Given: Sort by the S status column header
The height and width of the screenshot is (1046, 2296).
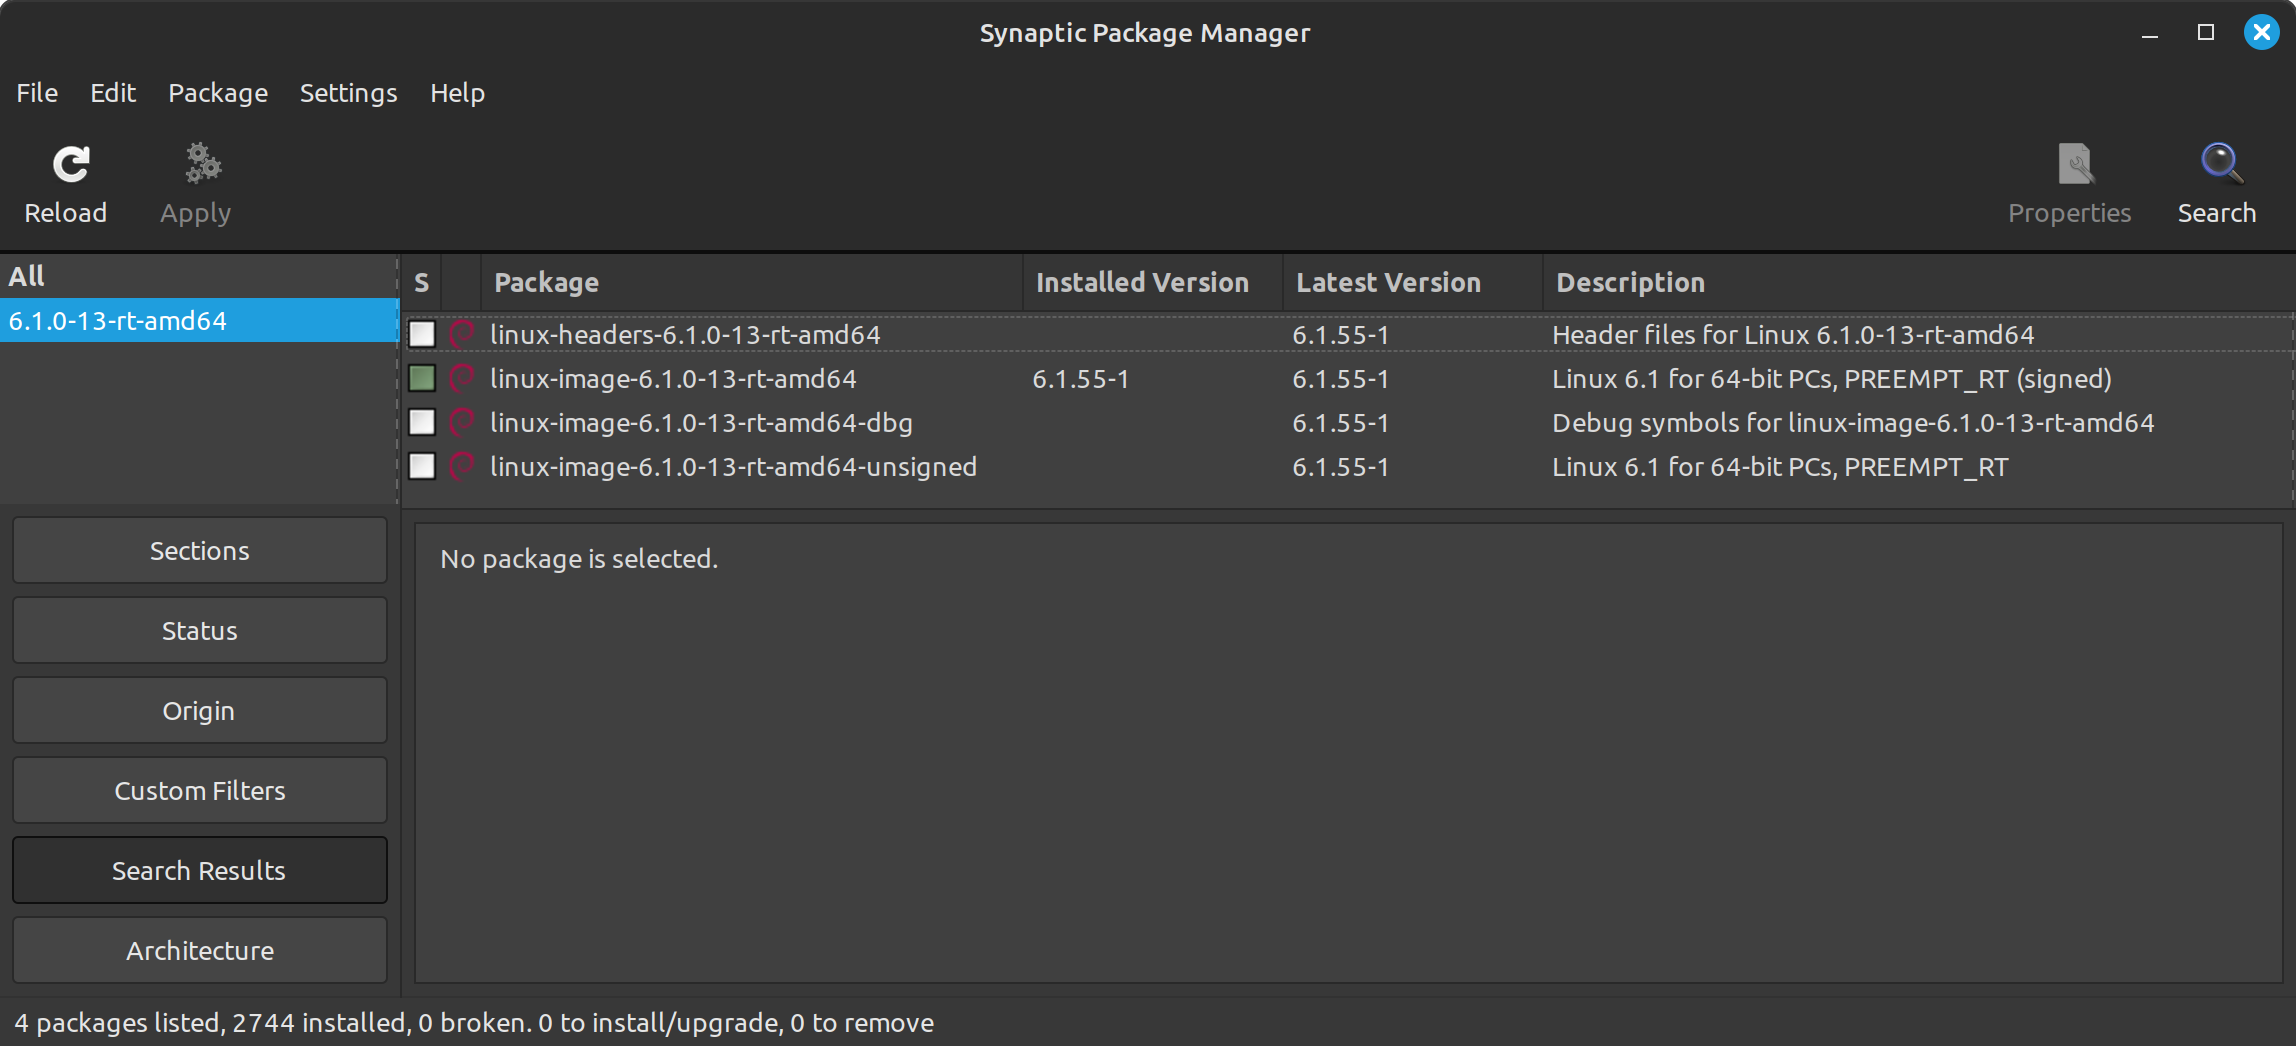Looking at the screenshot, I should click(421, 283).
